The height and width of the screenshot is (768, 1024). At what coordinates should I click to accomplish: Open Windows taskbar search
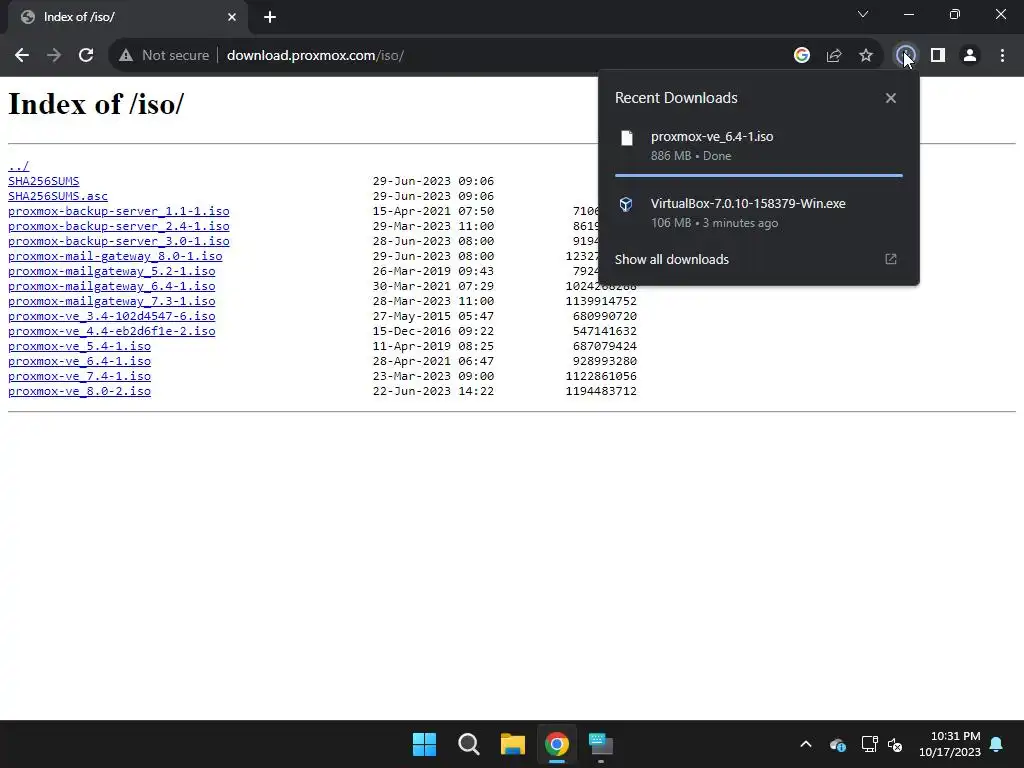tap(469, 744)
